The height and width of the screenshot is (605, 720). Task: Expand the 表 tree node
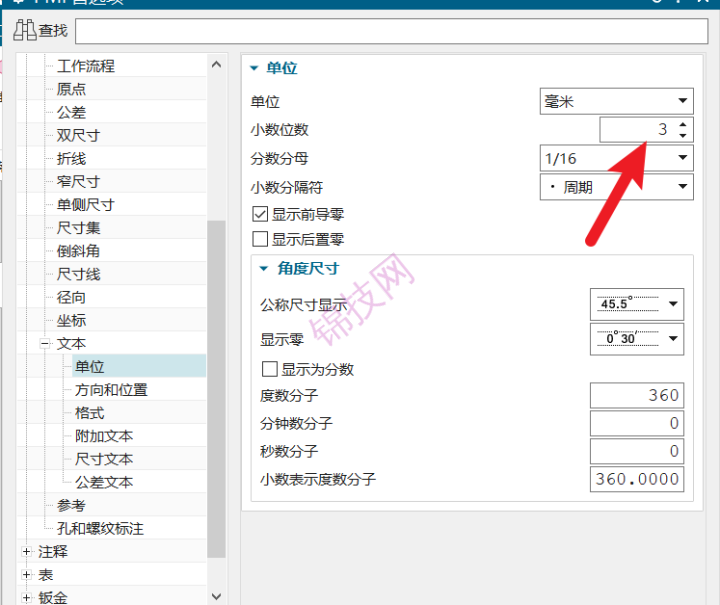26,575
